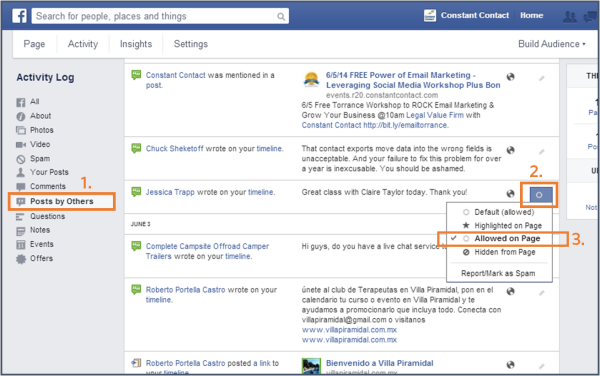Viewport: 600px width, 376px height.
Task: Click pencil icon on Bienvenido a Villa Piramidal row
Action: 541,366
